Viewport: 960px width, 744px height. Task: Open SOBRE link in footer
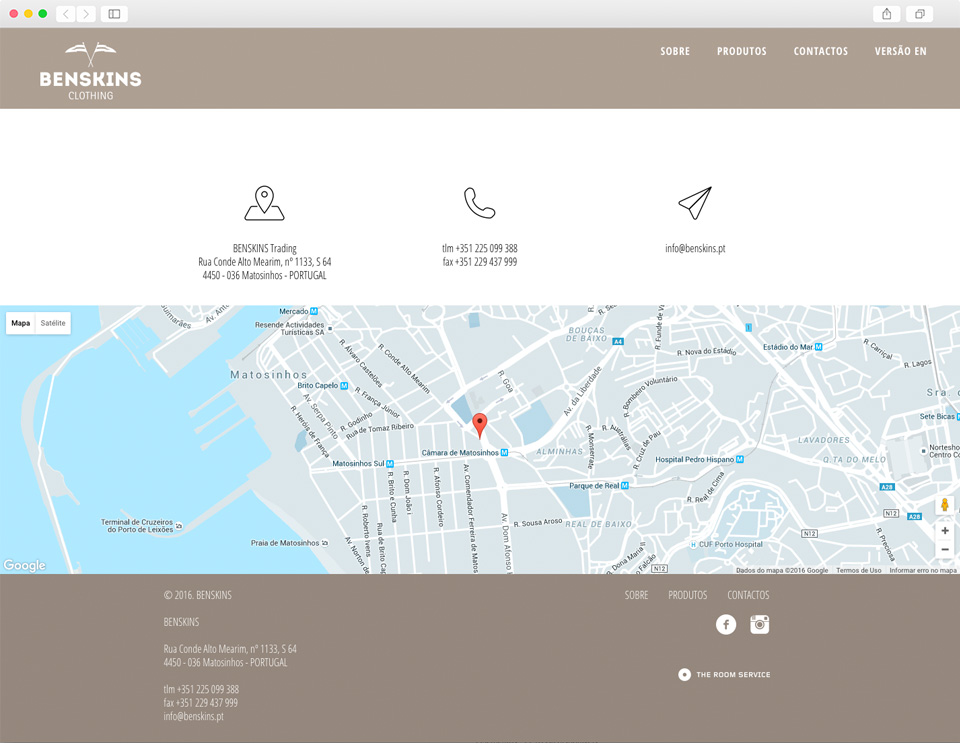(636, 595)
